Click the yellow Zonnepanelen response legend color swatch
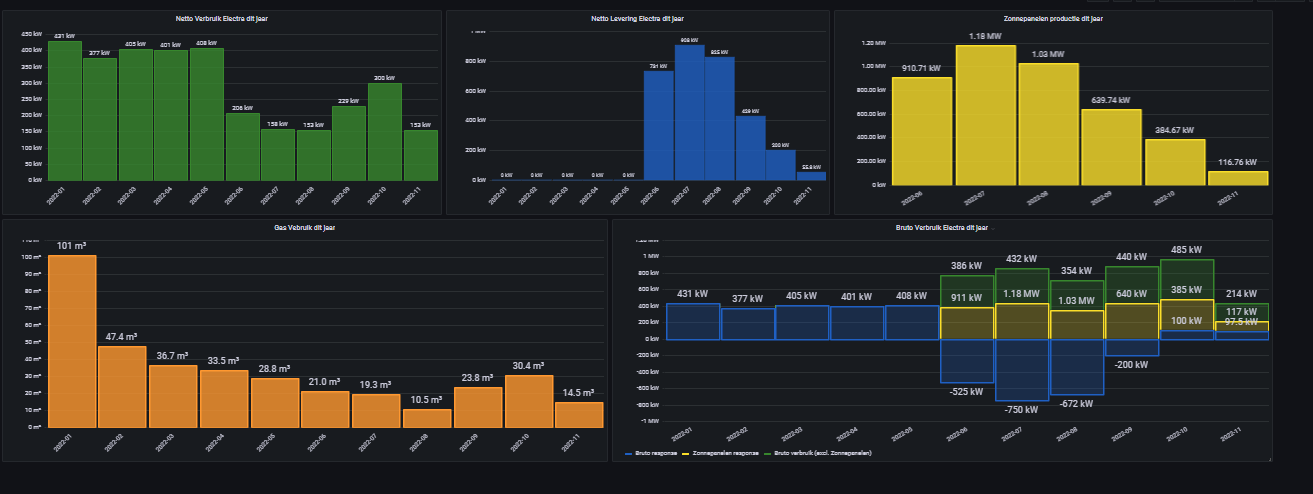The width and height of the screenshot is (1313, 494). click(687, 453)
